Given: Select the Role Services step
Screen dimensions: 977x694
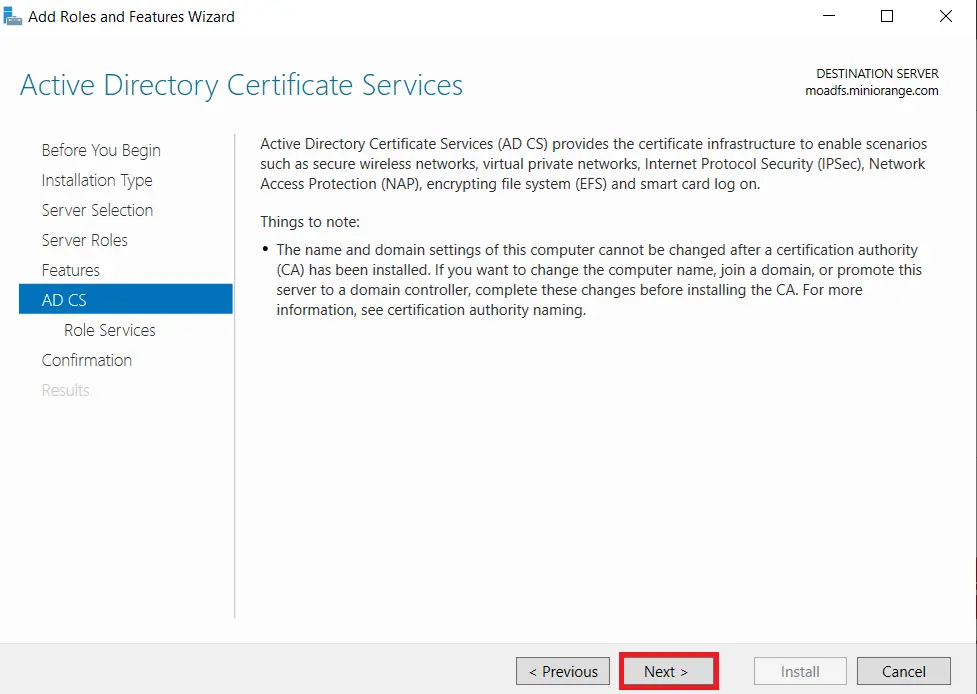Looking at the screenshot, I should tap(109, 330).
